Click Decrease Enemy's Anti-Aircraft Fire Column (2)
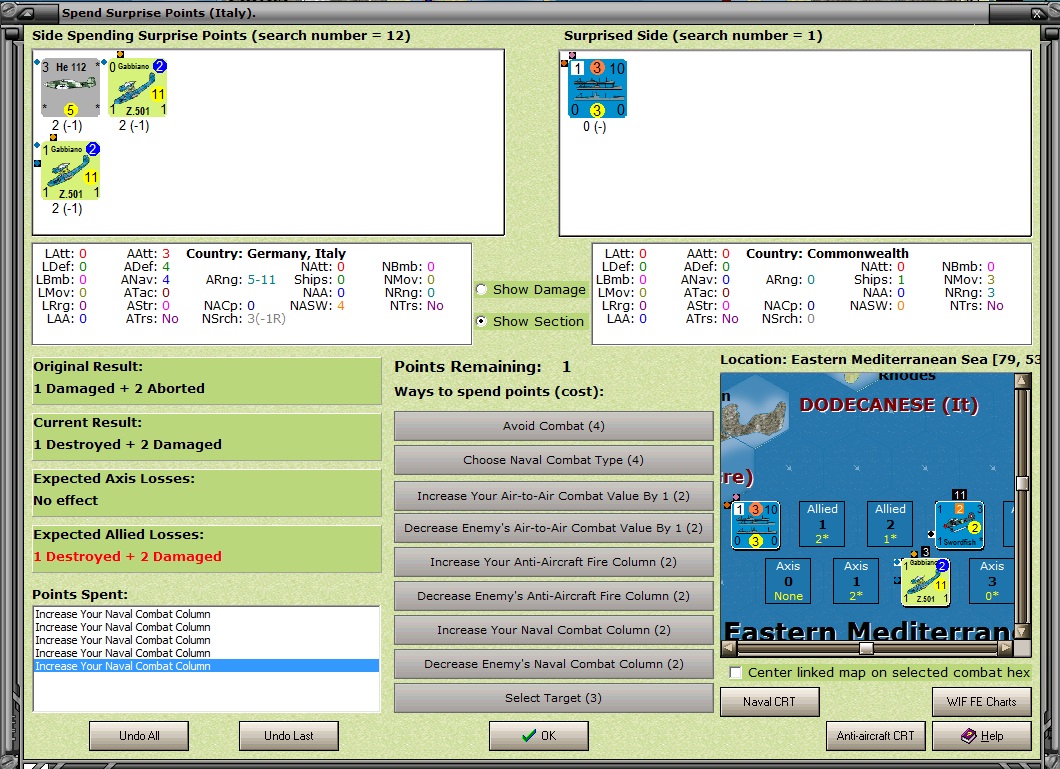Image resolution: width=1060 pixels, height=769 pixels. pos(554,595)
